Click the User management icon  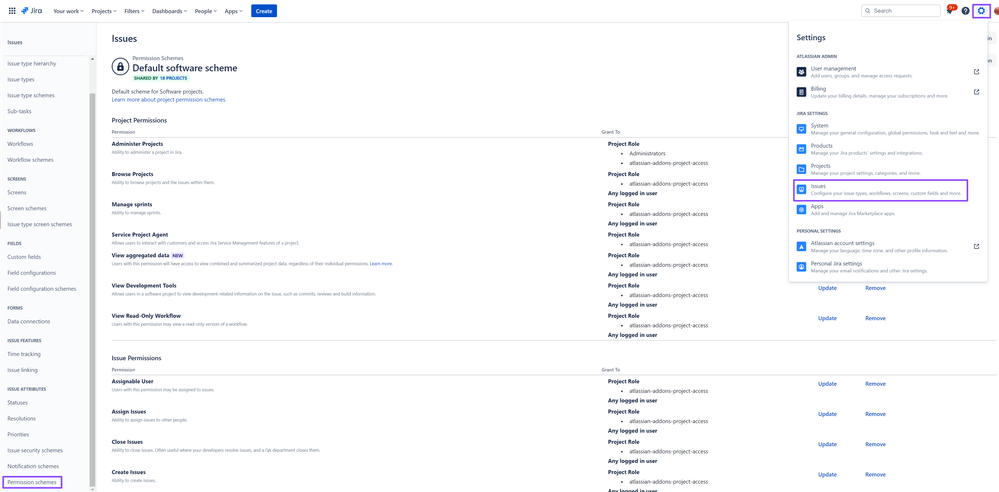pos(801,71)
